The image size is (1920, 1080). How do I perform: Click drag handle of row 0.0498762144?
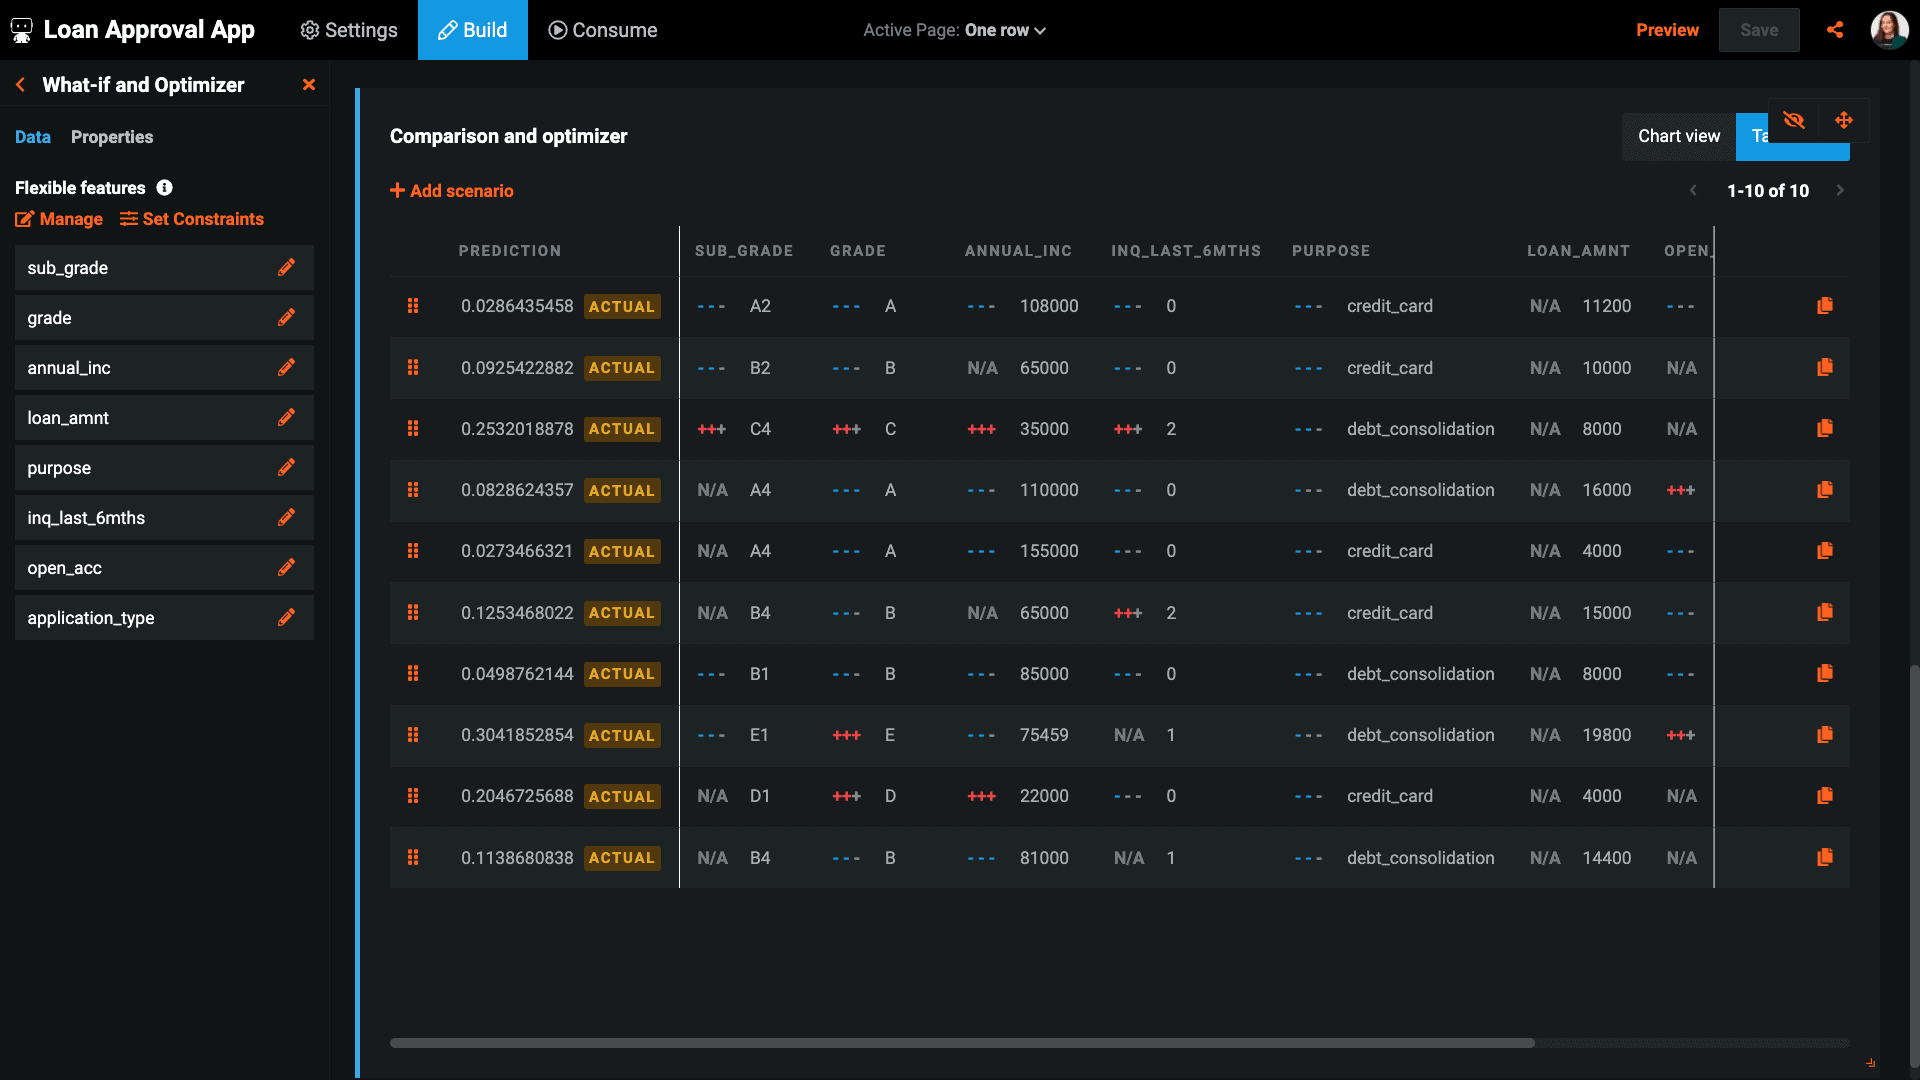[413, 674]
